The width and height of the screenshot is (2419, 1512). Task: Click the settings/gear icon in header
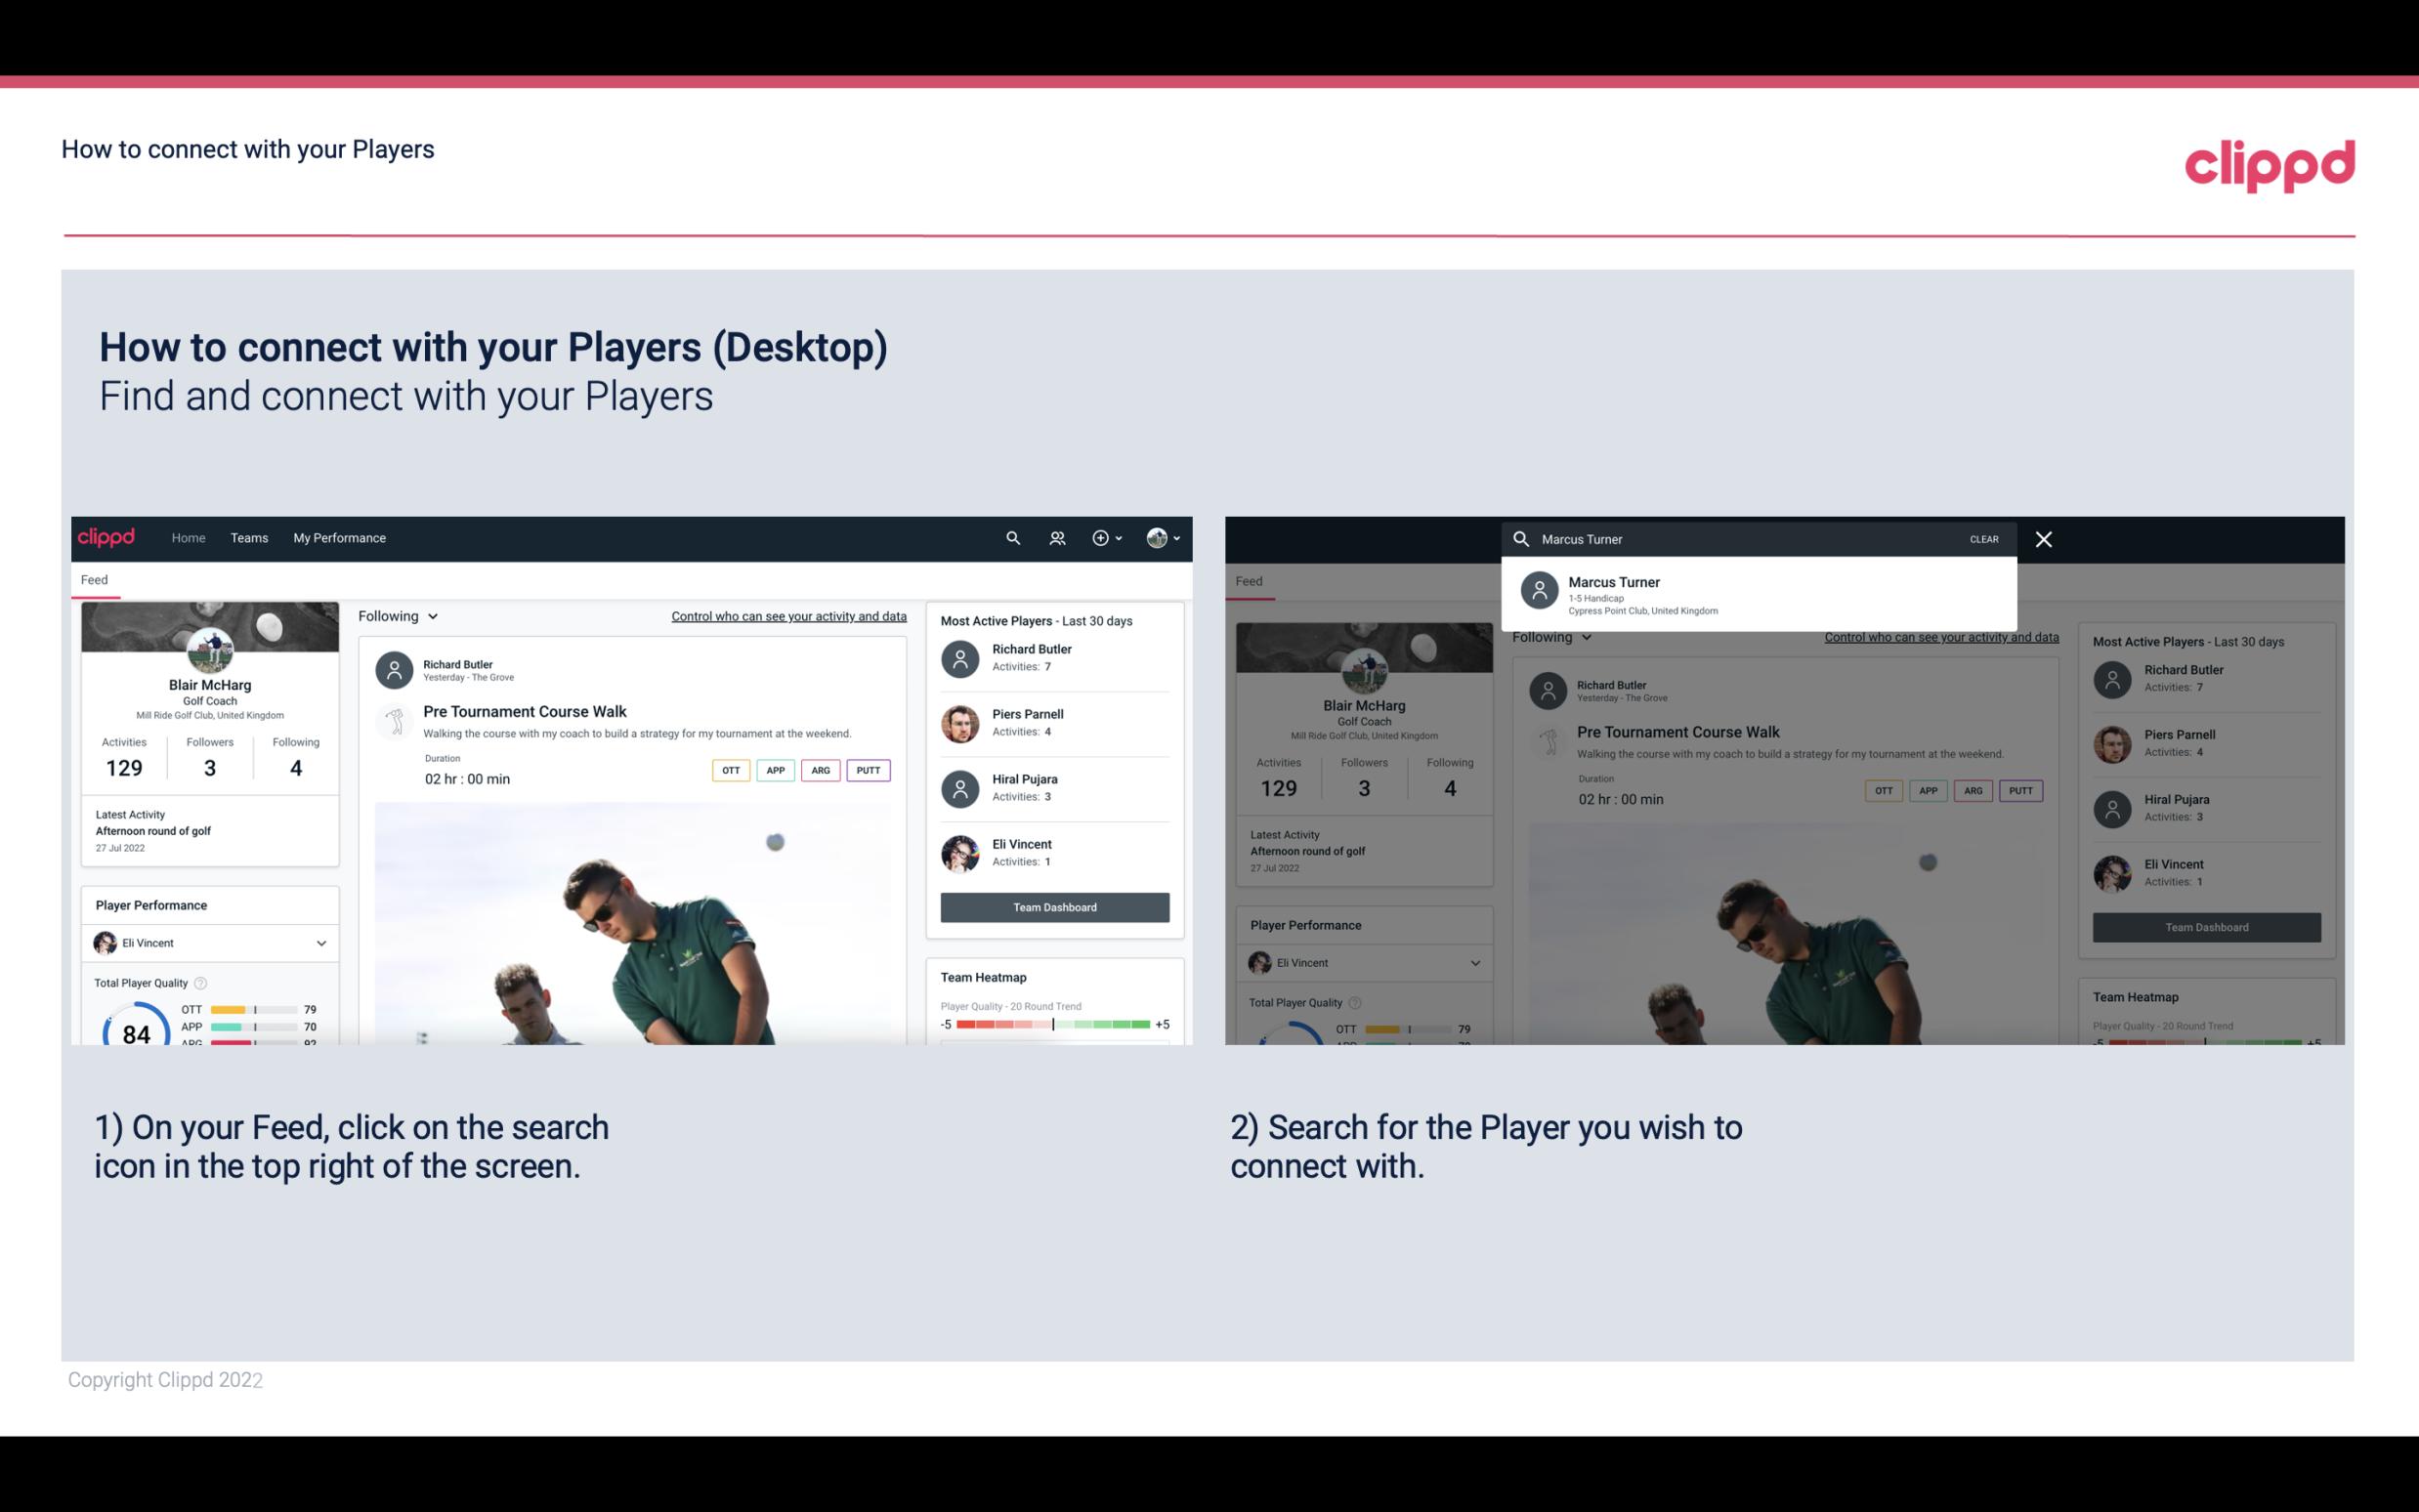pos(1099,536)
